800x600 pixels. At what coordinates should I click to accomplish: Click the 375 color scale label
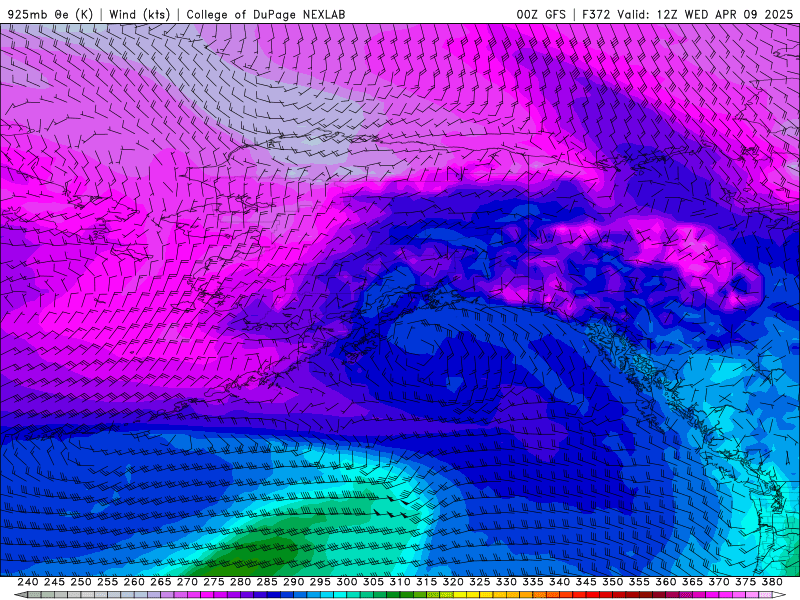[745, 582]
